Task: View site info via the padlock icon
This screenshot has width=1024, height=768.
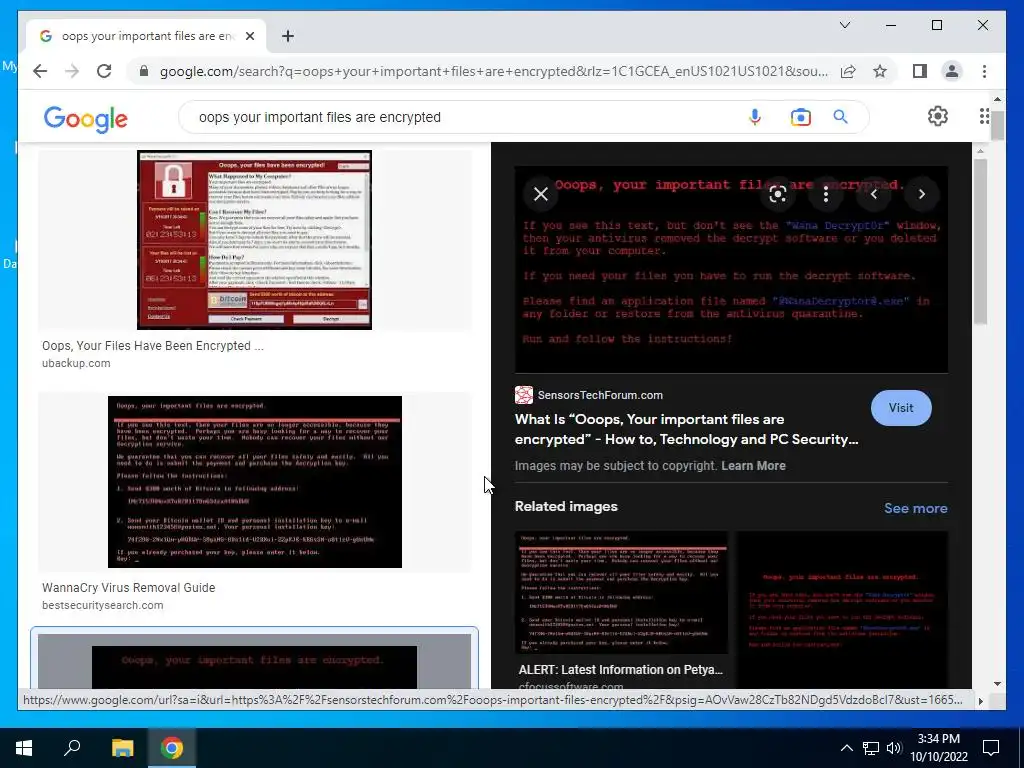Action: [x=144, y=71]
